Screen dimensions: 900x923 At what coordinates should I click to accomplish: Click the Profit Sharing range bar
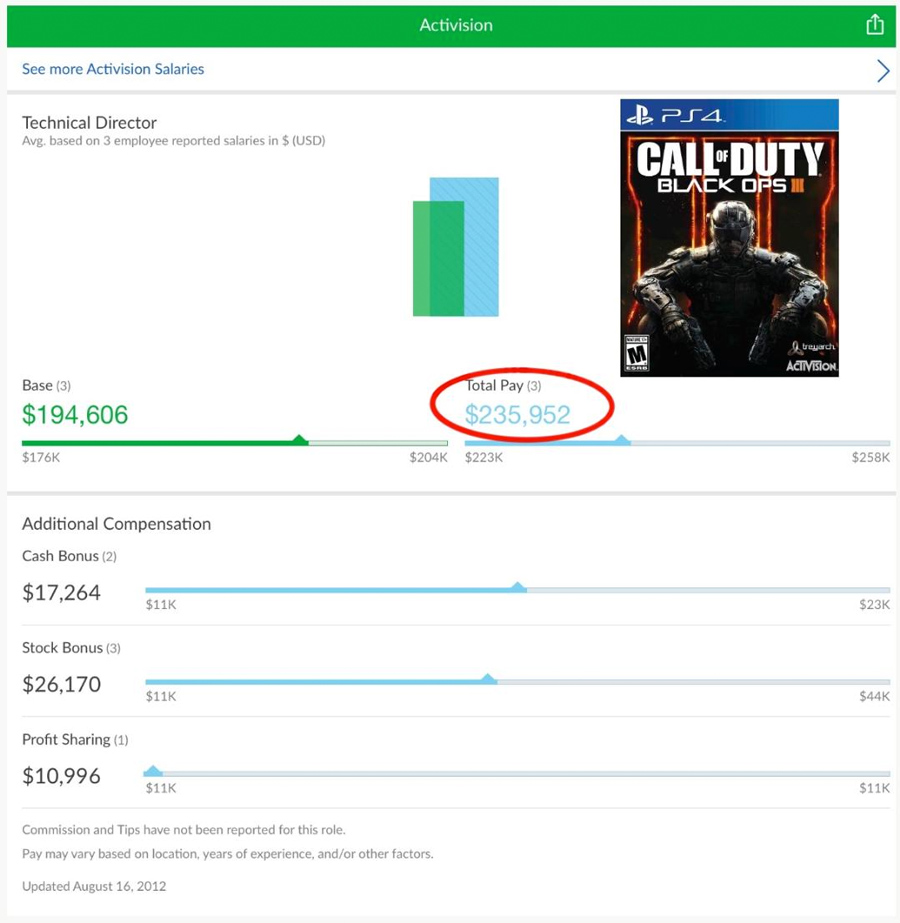tap(517, 772)
